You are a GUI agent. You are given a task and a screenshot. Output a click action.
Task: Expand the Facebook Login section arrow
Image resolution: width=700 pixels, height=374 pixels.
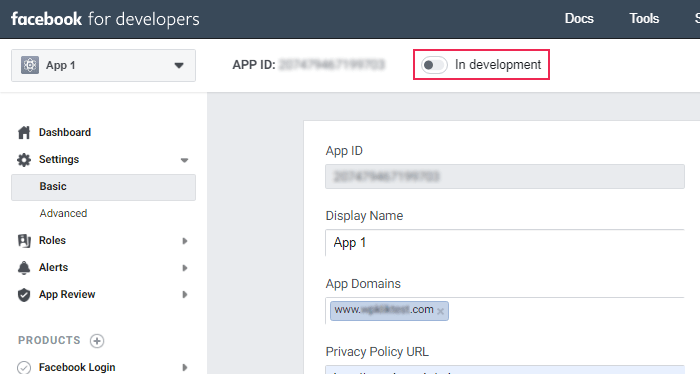click(x=184, y=367)
